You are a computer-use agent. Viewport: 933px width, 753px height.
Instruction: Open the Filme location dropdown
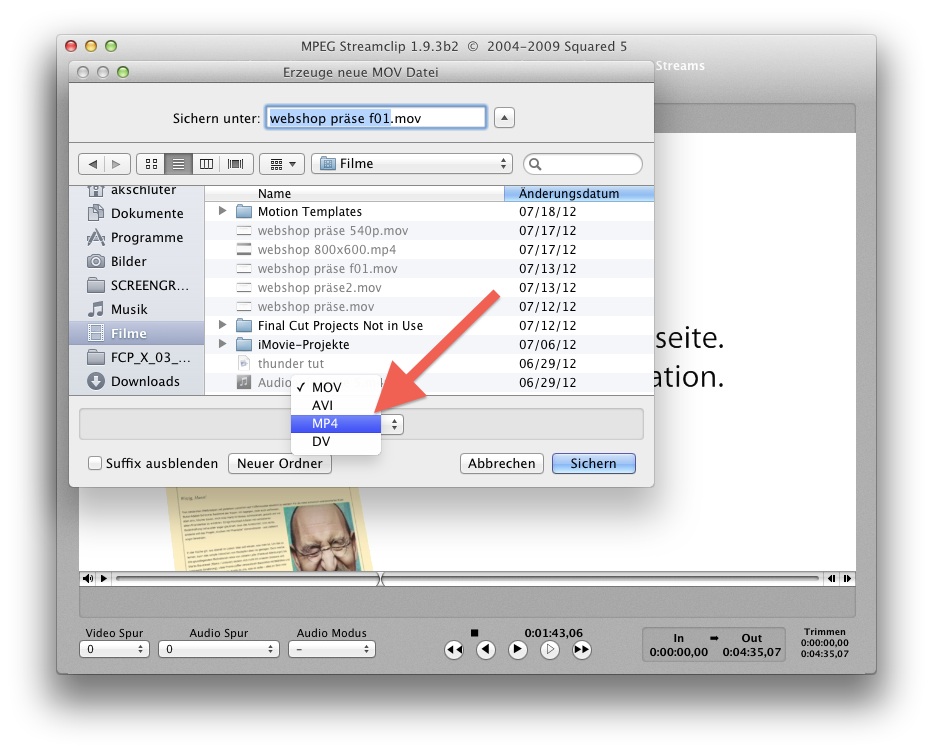(410, 163)
